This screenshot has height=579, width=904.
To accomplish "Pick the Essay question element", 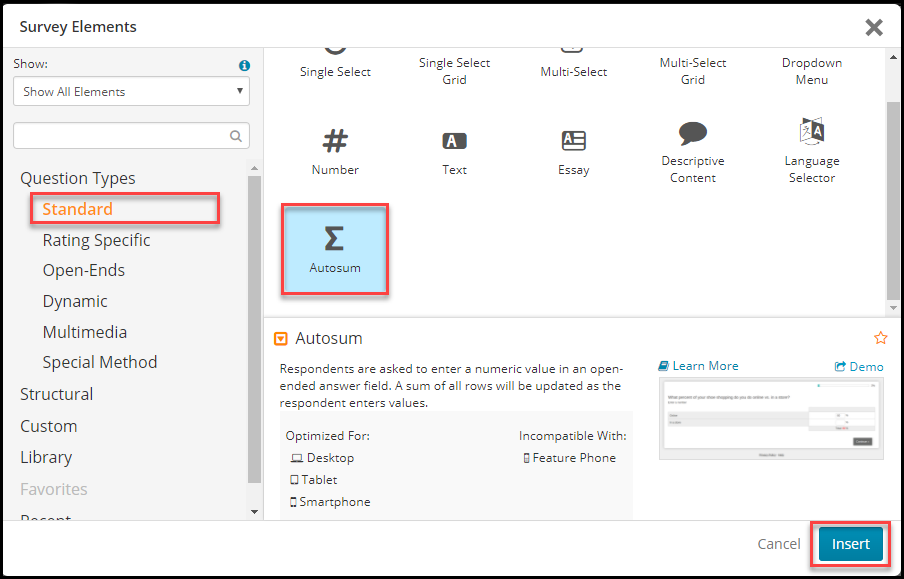I will (x=574, y=152).
